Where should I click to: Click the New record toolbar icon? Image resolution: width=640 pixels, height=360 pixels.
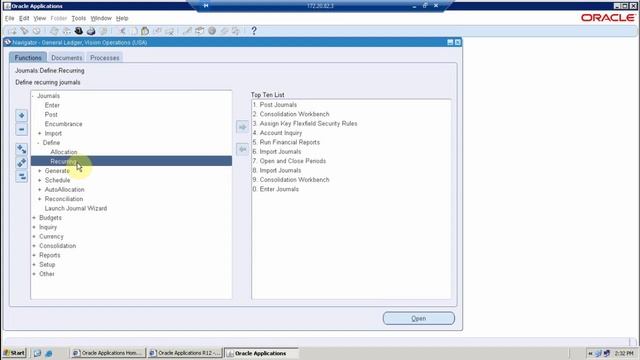[12, 31]
